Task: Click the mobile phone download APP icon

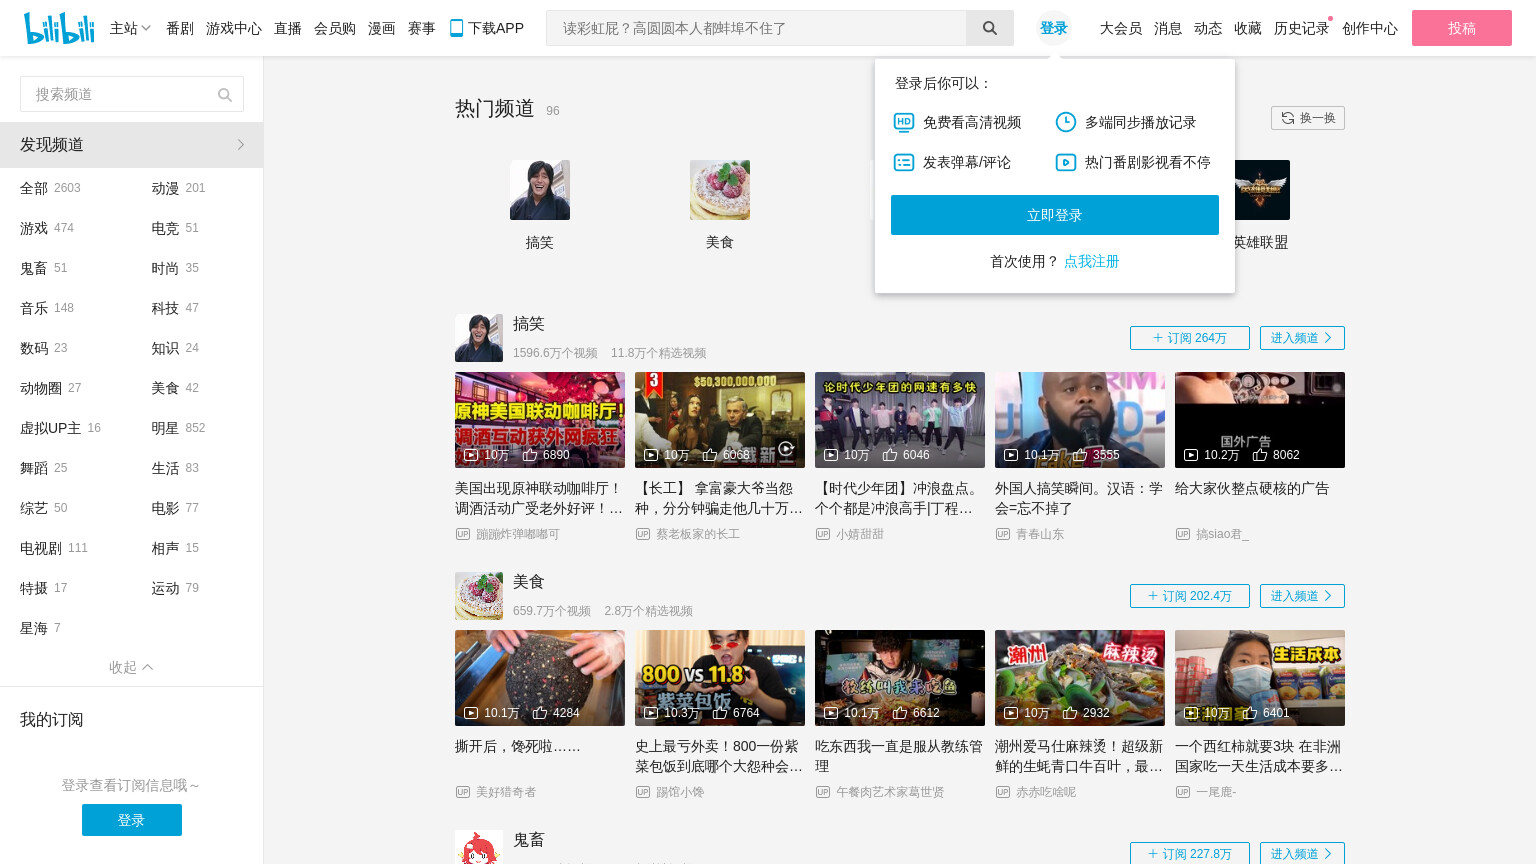Action: point(456,28)
